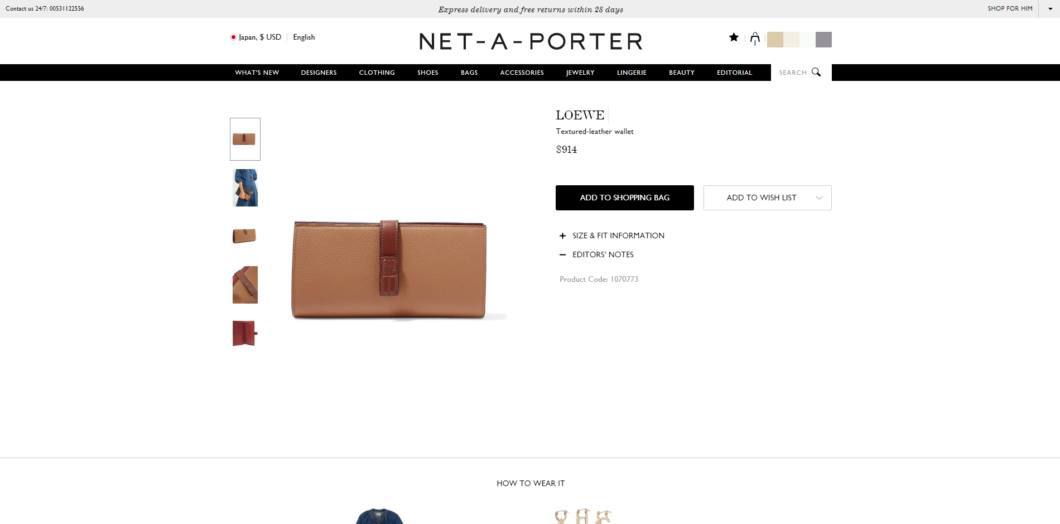Collapse Editors' Notes minus icon
Screen dimensions: 1060x524
(562, 255)
